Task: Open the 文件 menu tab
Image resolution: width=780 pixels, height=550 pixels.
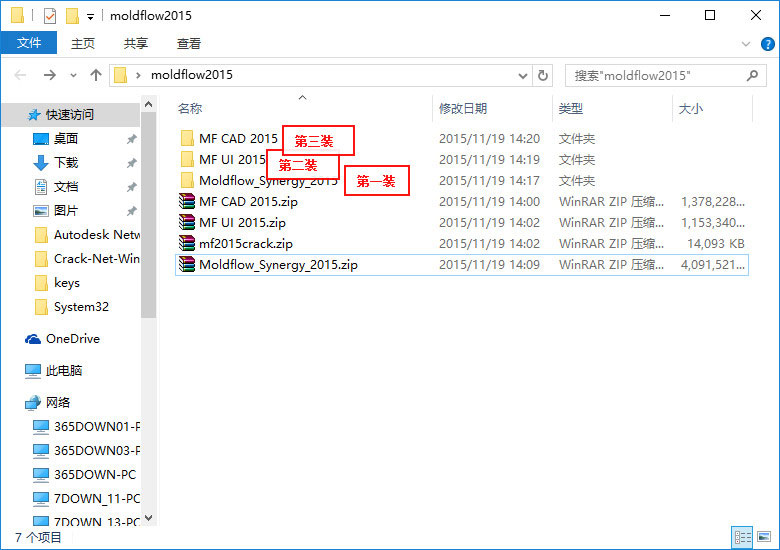Action: coord(29,43)
